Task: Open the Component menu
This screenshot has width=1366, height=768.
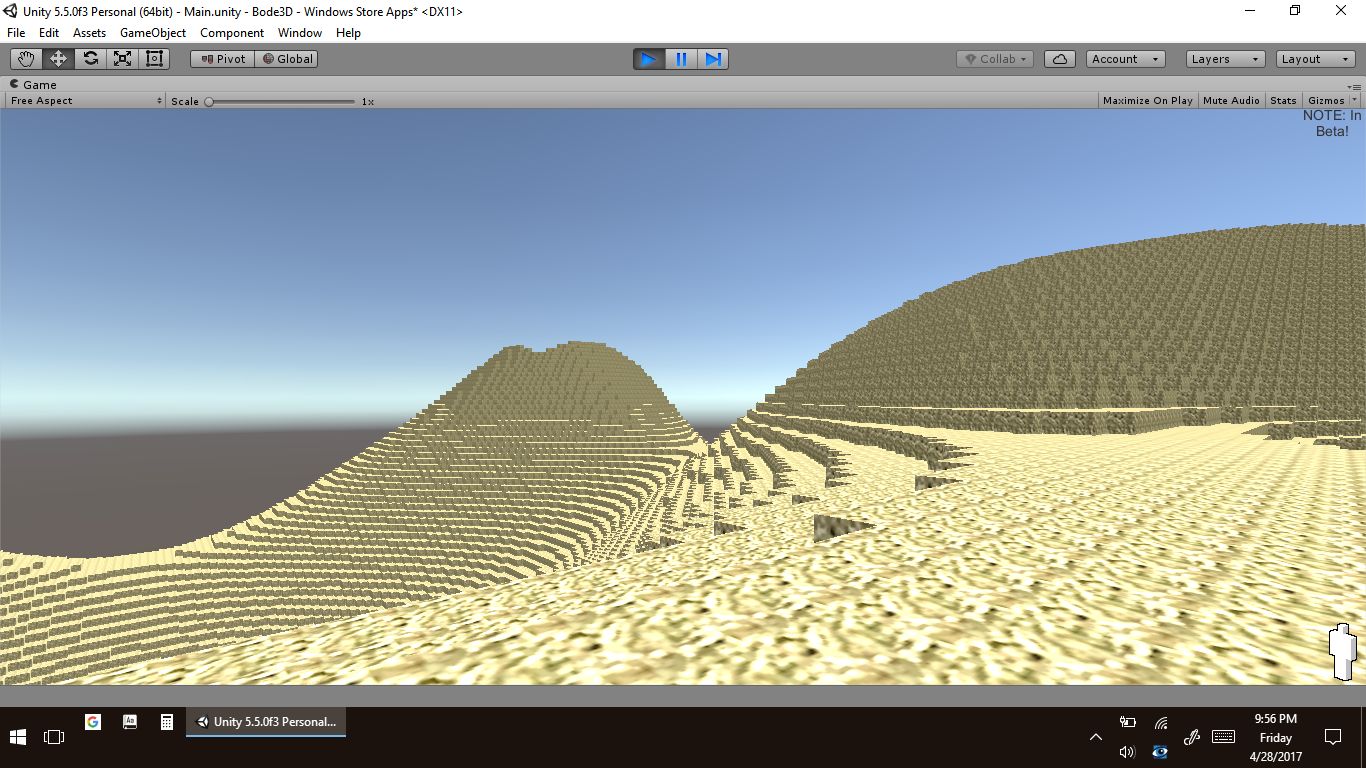Action: click(x=232, y=33)
